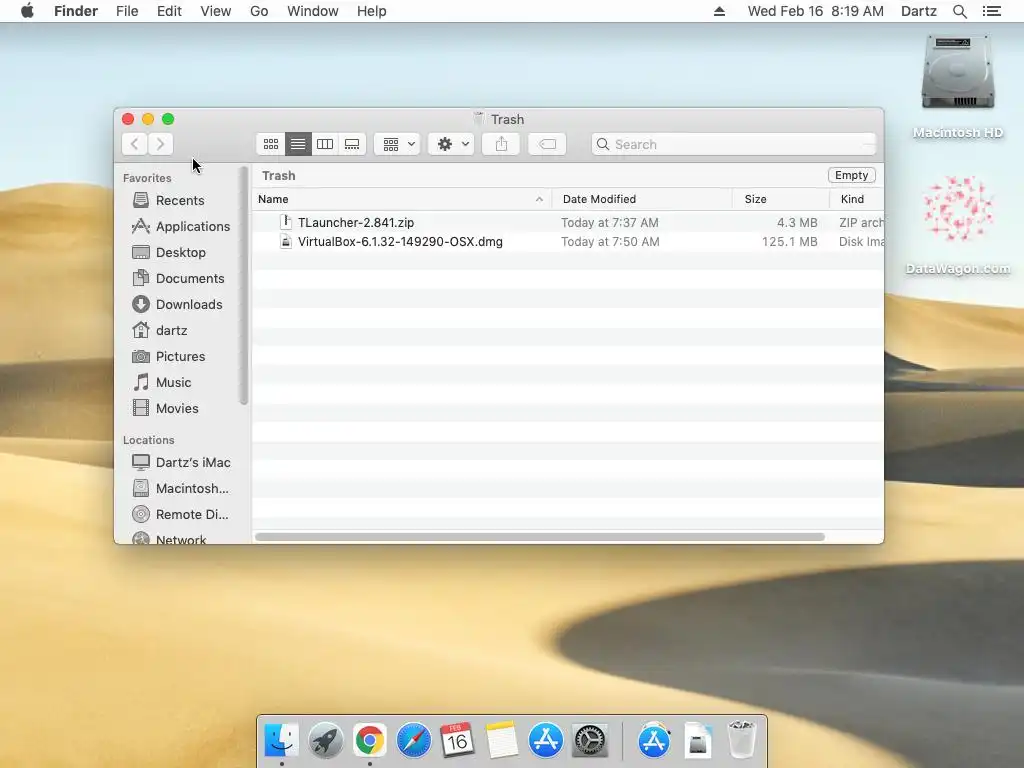Viewport: 1024px width, 768px height.
Task: Open System Preferences from the Dock
Action: (x=590, y=740)
